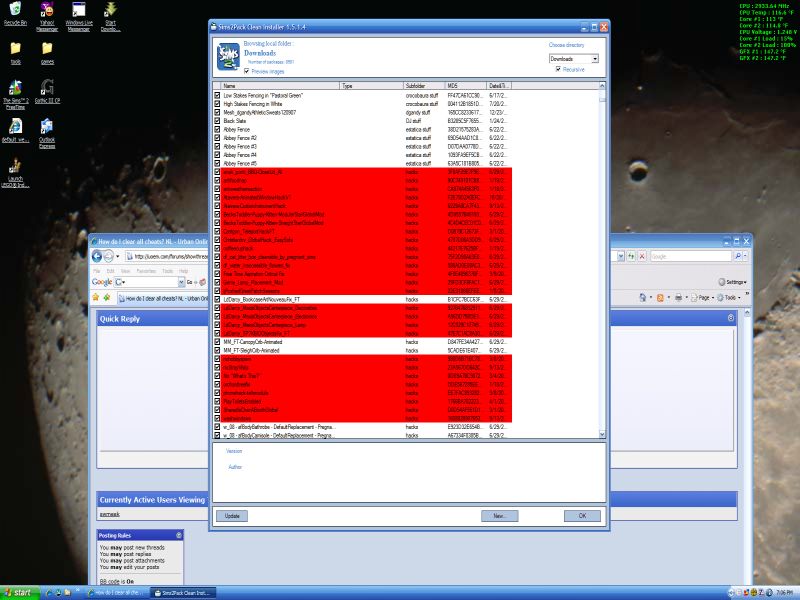Expand the Google toolbar search dropdown
The height and width of the screenshot is (600, 800).
(181, 282)
